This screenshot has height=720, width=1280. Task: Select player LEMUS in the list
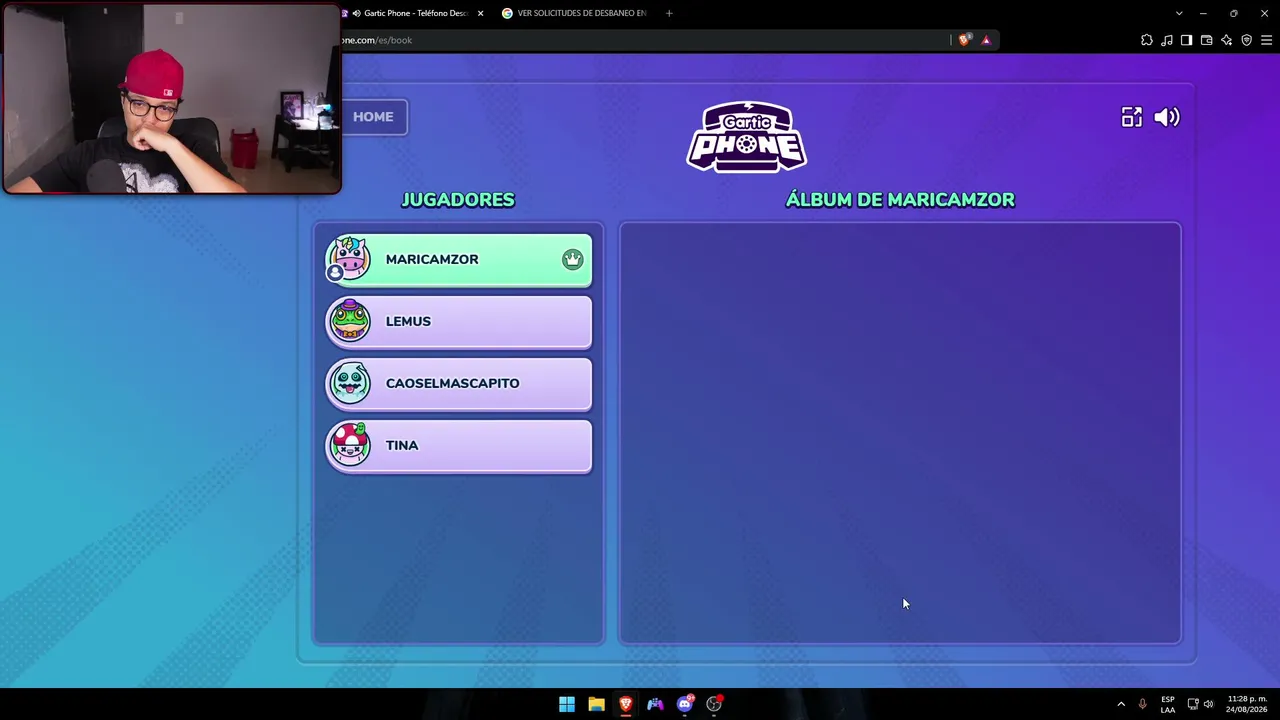pyautogui.click(x=459, y=322)
